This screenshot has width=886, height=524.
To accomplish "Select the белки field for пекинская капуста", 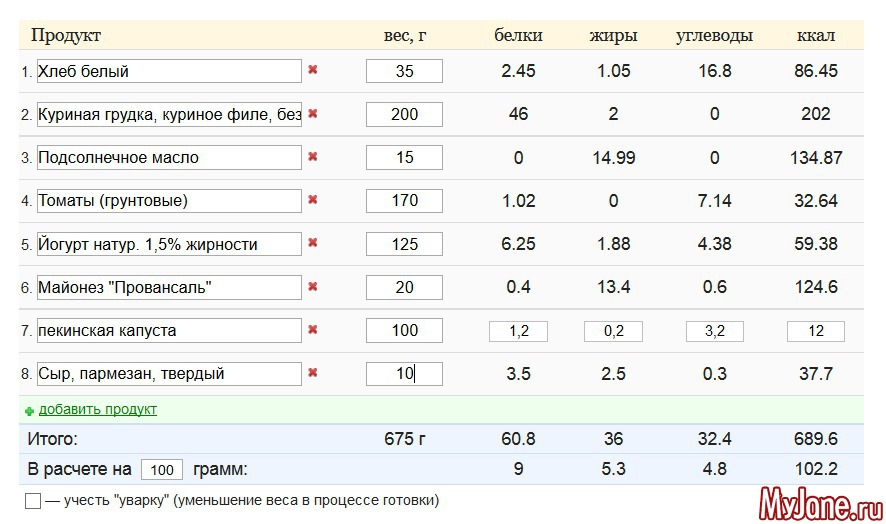I will (x=518, y=331).
